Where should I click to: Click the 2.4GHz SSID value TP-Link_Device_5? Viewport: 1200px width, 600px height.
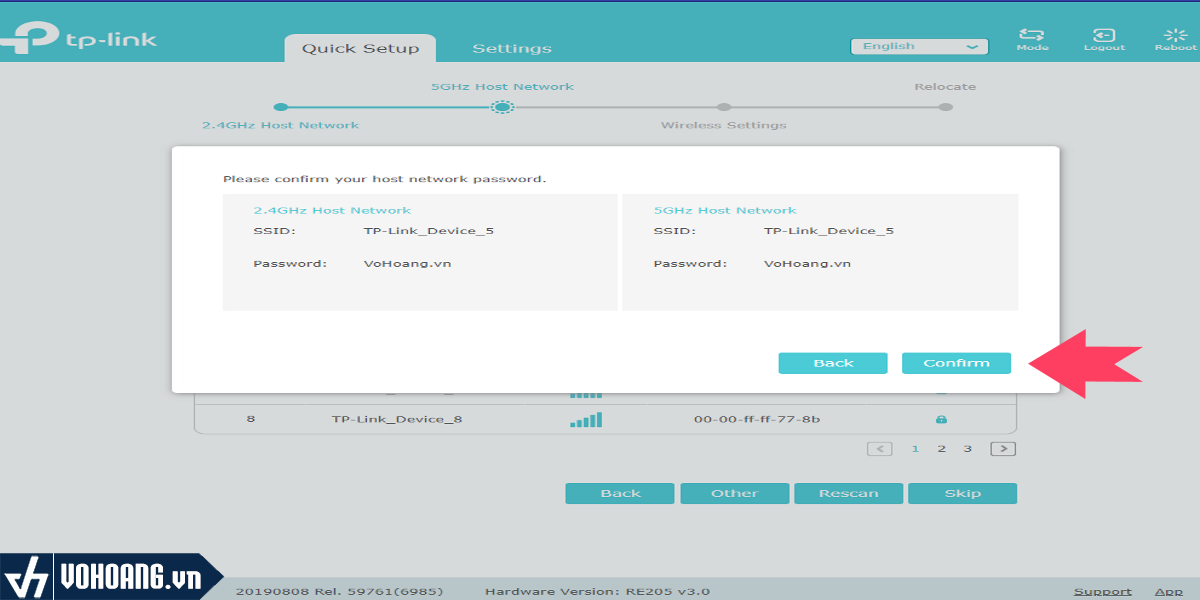tap(429, 231)
